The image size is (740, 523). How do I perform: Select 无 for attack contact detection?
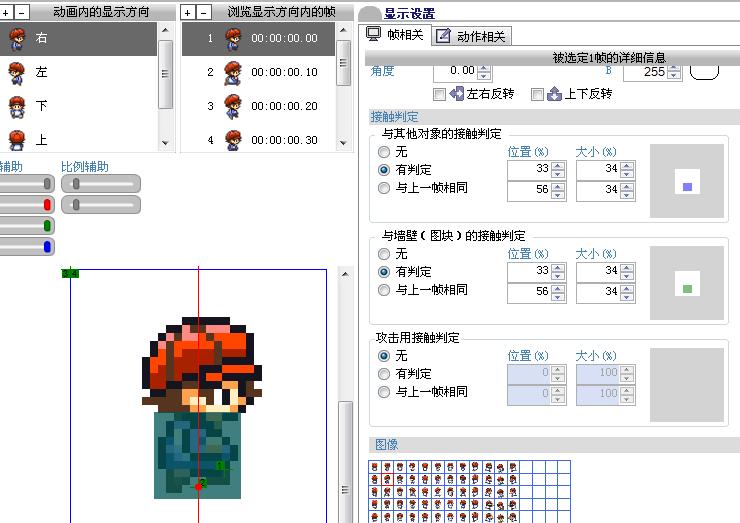pyautogui.click(x=384, y=356)
